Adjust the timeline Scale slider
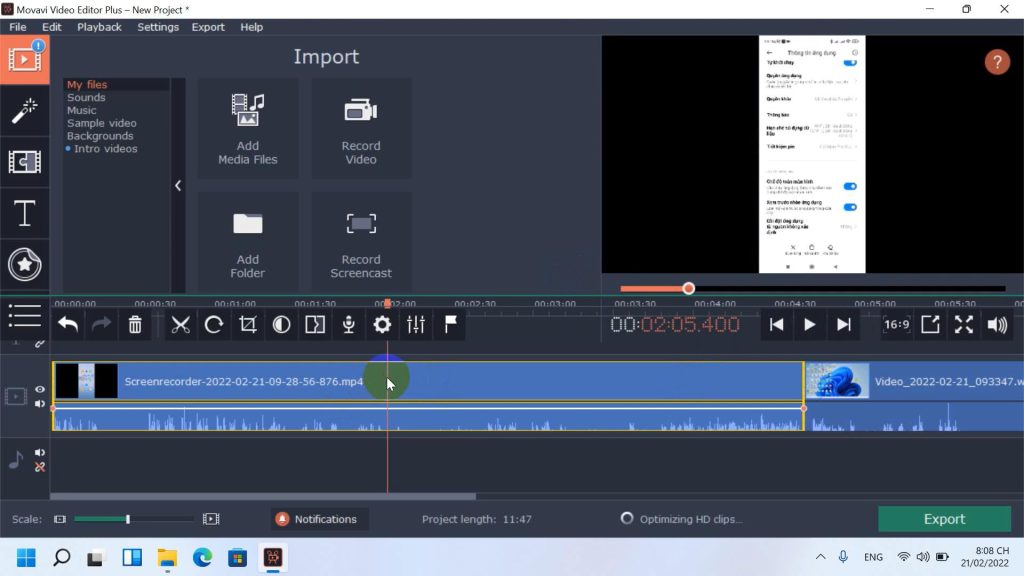 point(127,519)
